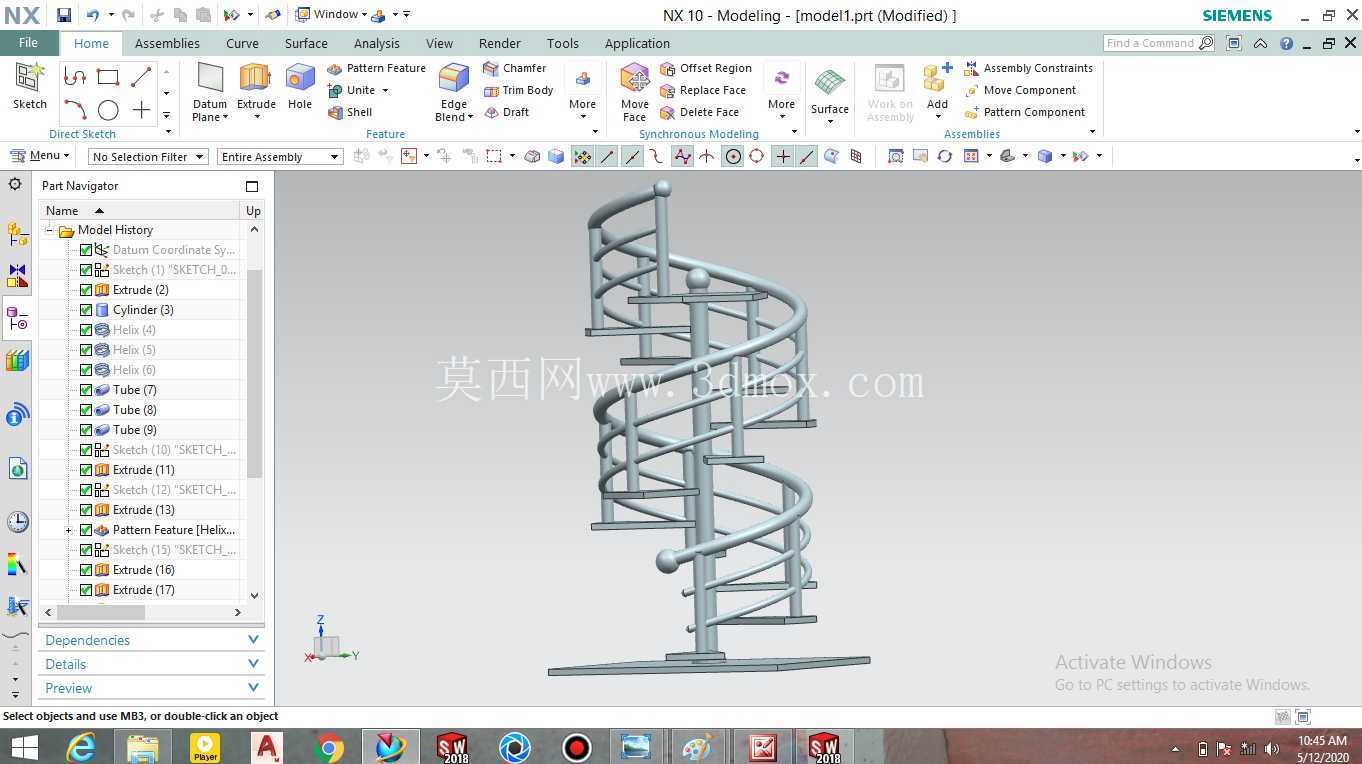The height and width of the screenshot is (764, 1362).
Task: Click the Delete Face button
Action: click(x=700, y=112)
